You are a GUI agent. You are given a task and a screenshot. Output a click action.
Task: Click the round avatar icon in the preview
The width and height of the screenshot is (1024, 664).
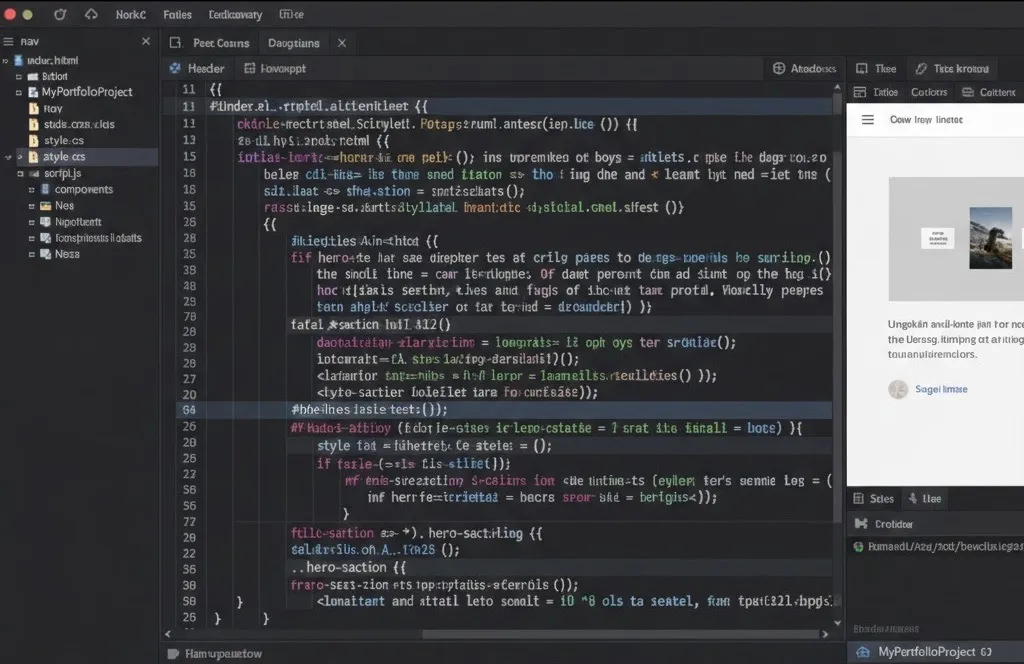pyautogui.click(x=898, y=389)
